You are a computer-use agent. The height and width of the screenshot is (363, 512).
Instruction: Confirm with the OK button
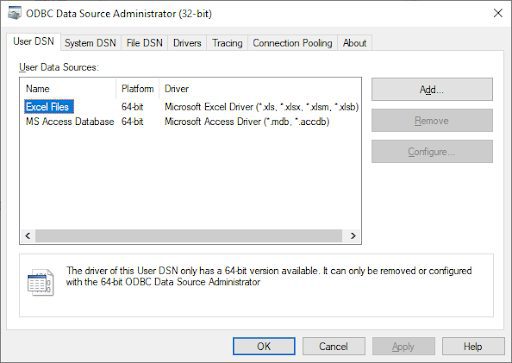pyautogui.click(x=264, y=346)
